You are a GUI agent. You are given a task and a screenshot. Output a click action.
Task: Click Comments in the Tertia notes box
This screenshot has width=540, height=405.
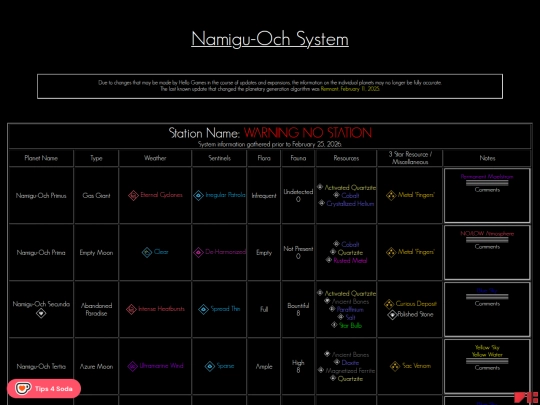coord(487,368)
